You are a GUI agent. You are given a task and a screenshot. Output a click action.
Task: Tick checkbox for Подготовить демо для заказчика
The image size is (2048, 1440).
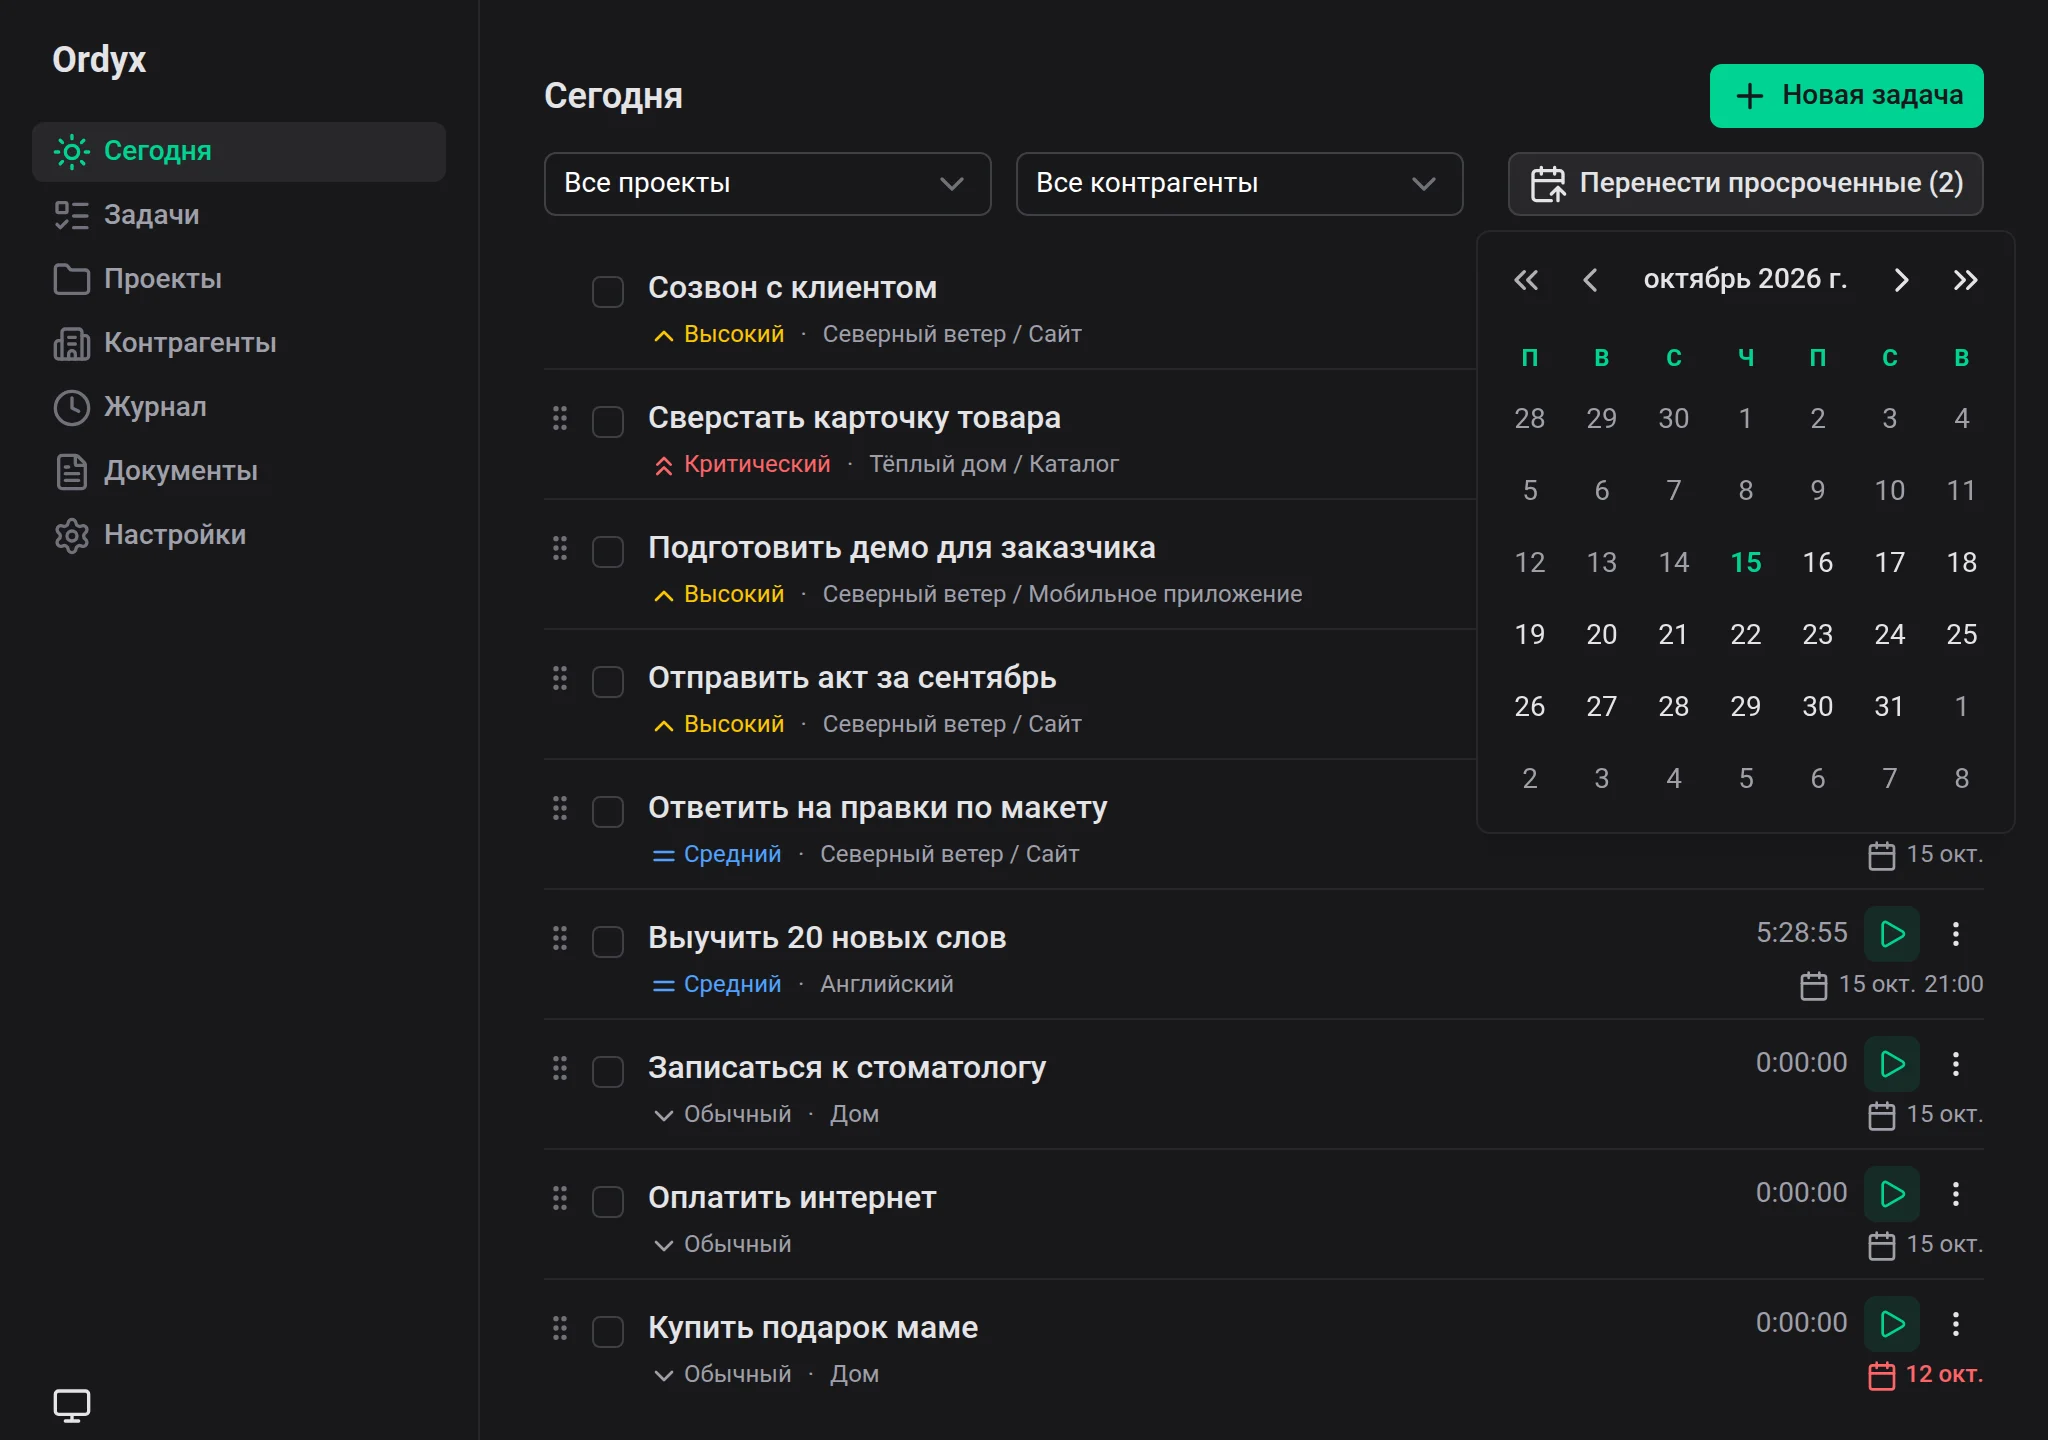pyautogui.click(x=608, y=552)
